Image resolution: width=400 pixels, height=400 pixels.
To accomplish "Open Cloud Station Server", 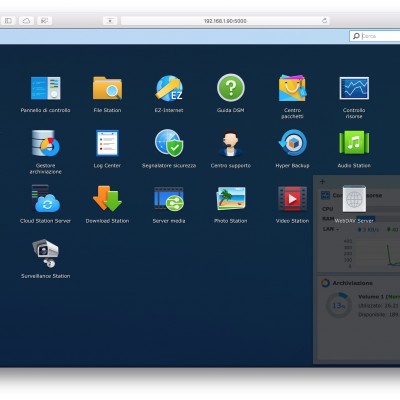I will pyautogui.click(x=46, y=198).
